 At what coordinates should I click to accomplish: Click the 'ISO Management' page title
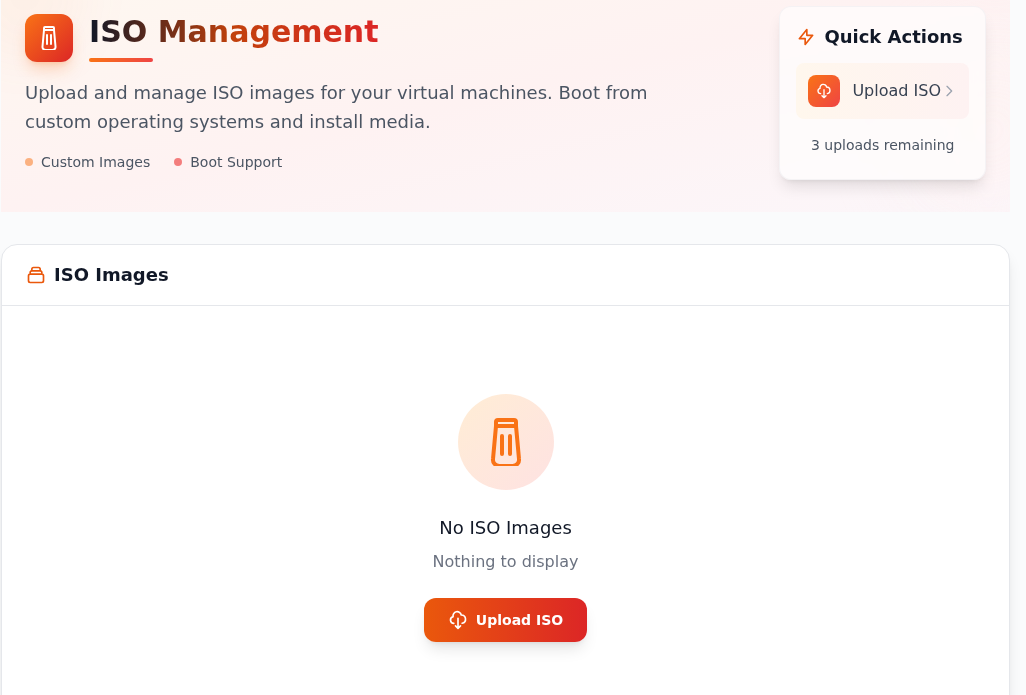point(234,31)
